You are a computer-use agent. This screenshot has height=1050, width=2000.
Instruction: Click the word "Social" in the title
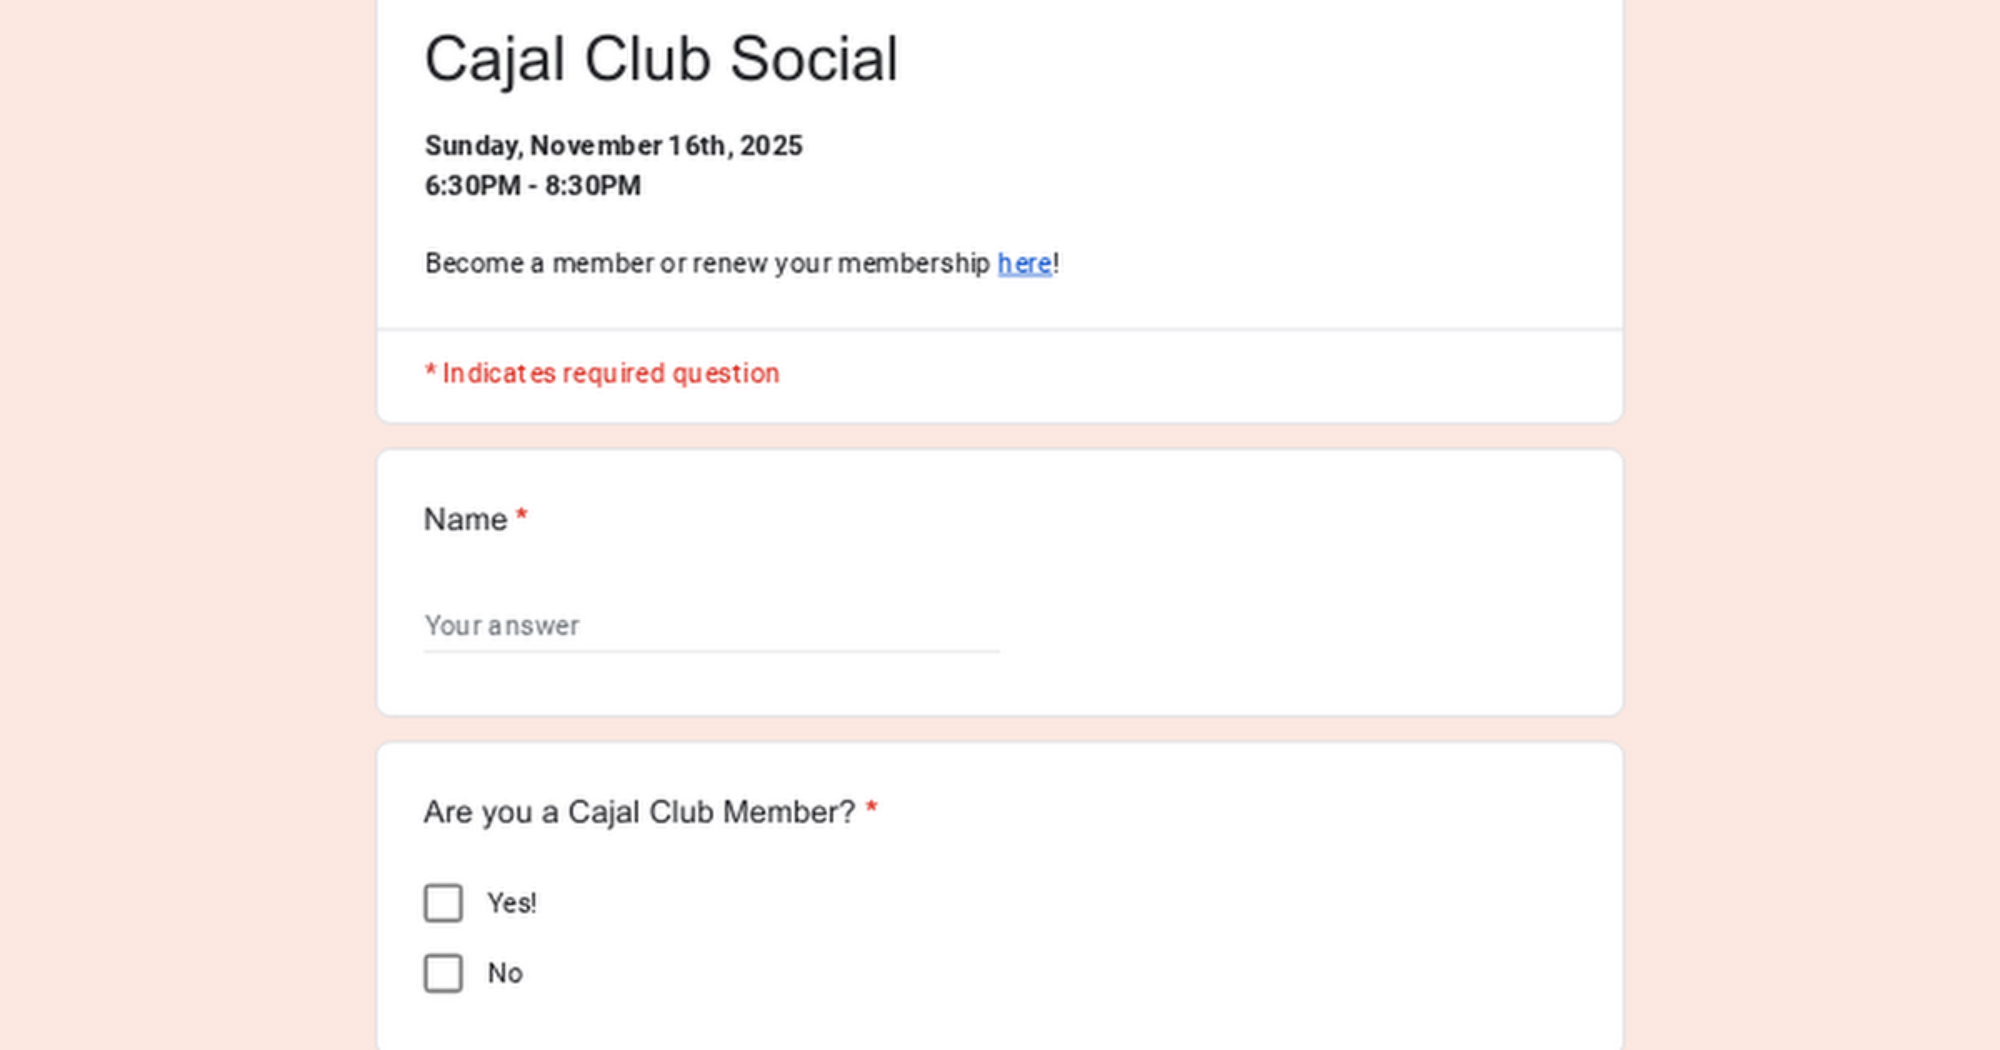(813, 59)
